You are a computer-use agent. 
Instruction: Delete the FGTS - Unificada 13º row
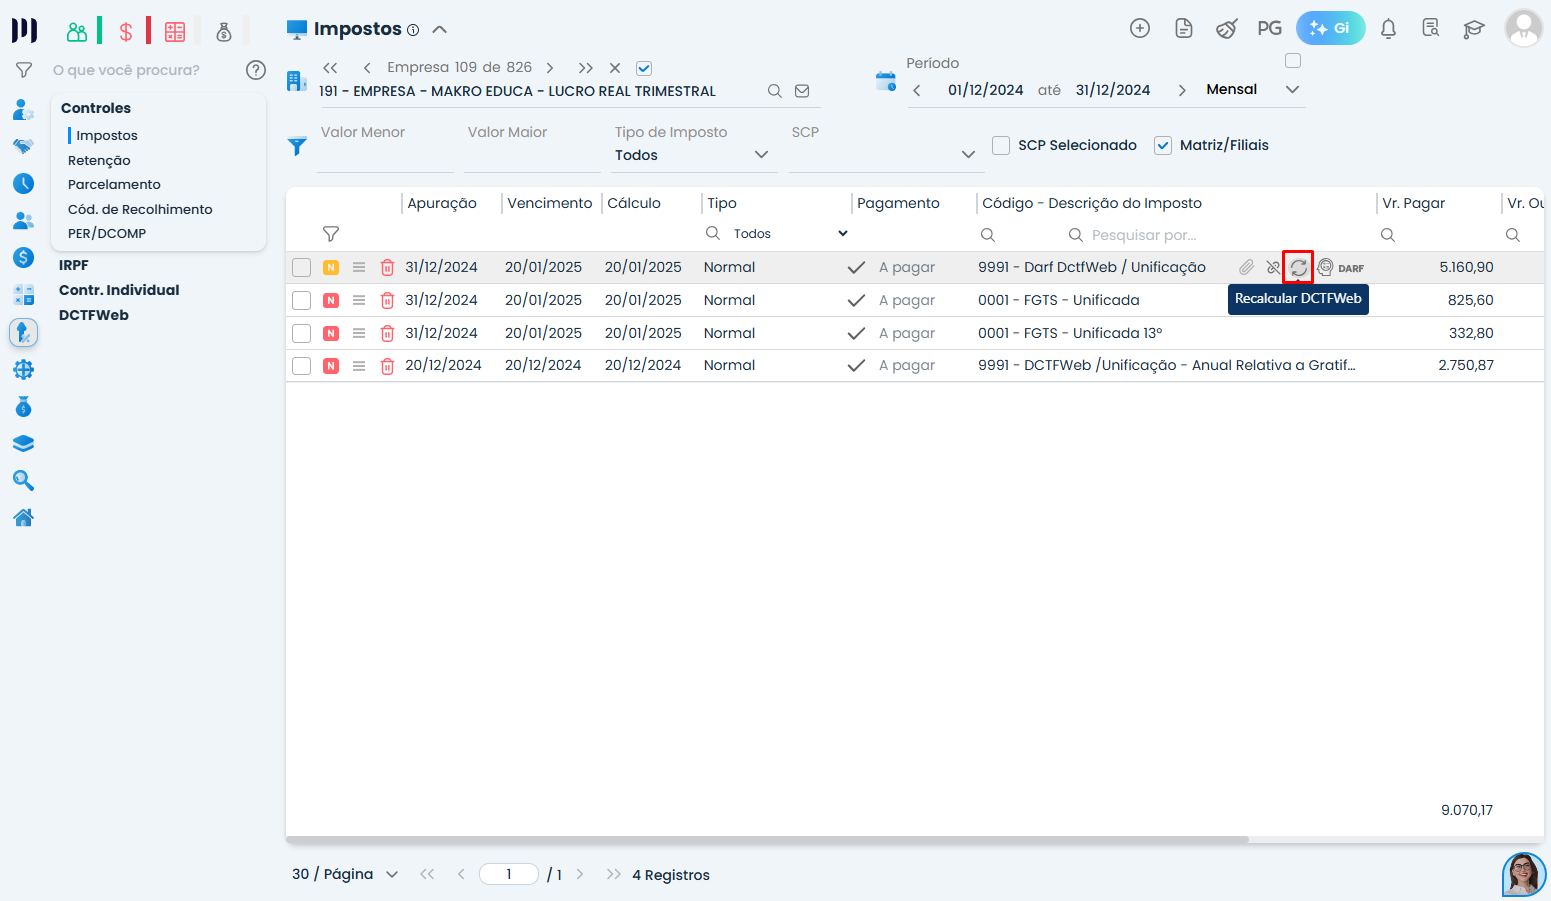(387, 333)
